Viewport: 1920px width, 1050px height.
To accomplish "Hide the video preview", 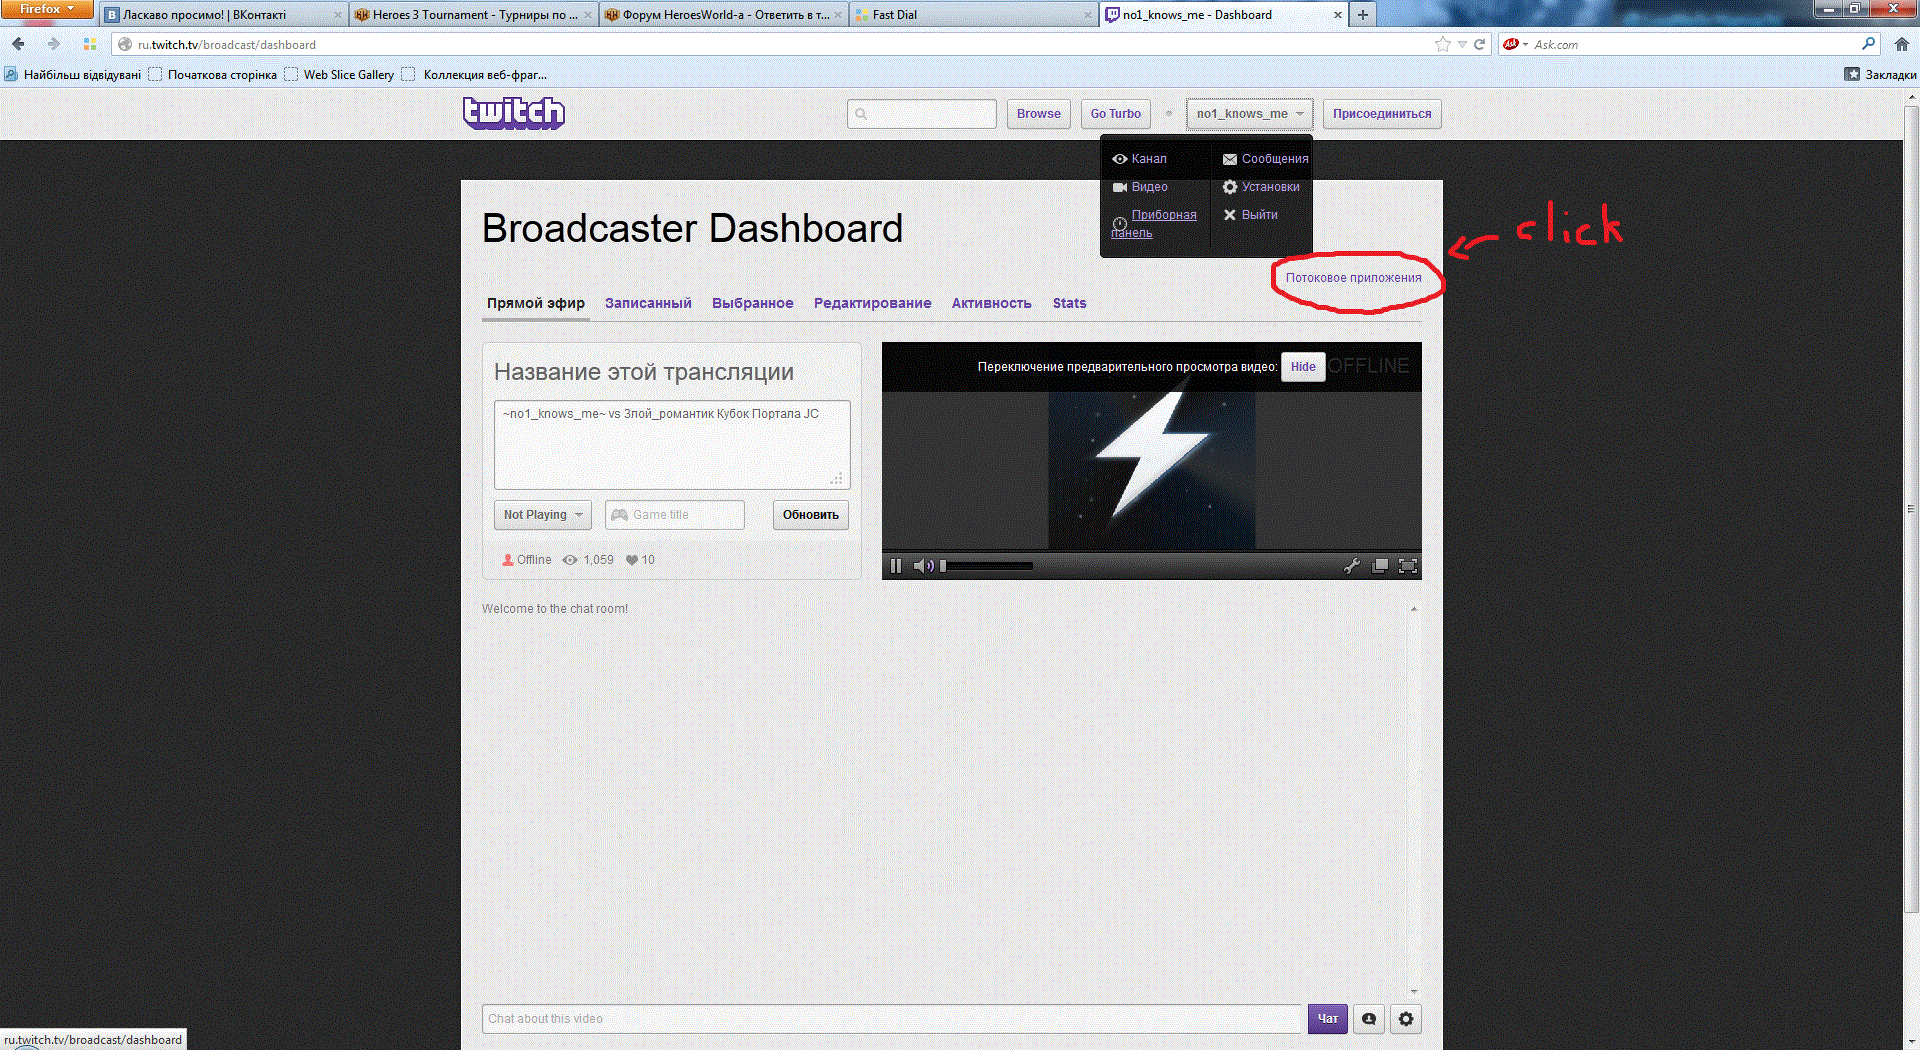I will 1303,367.
